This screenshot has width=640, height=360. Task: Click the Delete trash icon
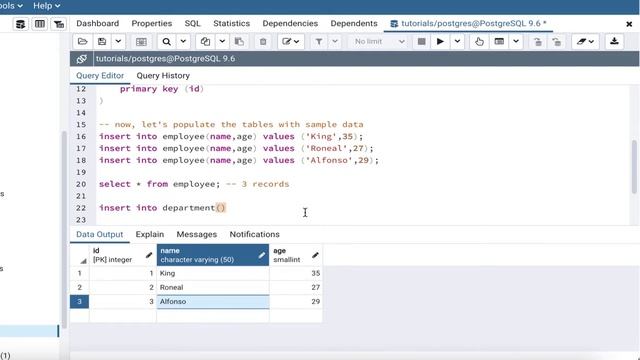(x=263, y=42)
